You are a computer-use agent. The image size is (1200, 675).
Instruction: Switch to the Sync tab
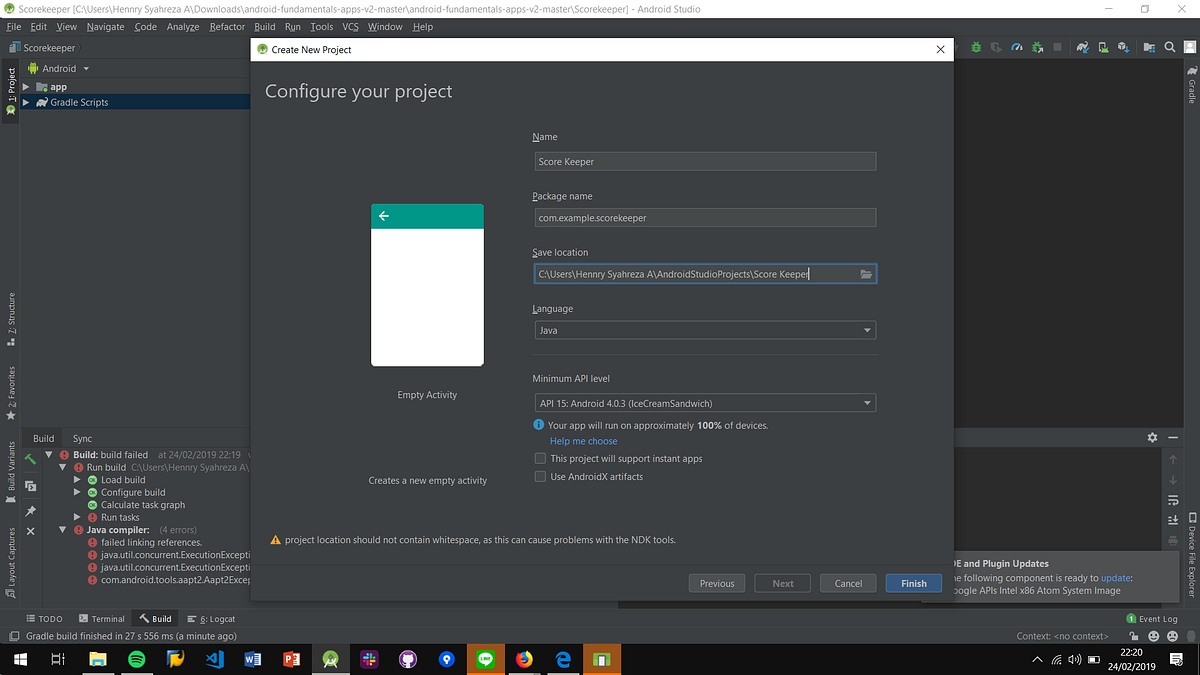pos(82,438)
